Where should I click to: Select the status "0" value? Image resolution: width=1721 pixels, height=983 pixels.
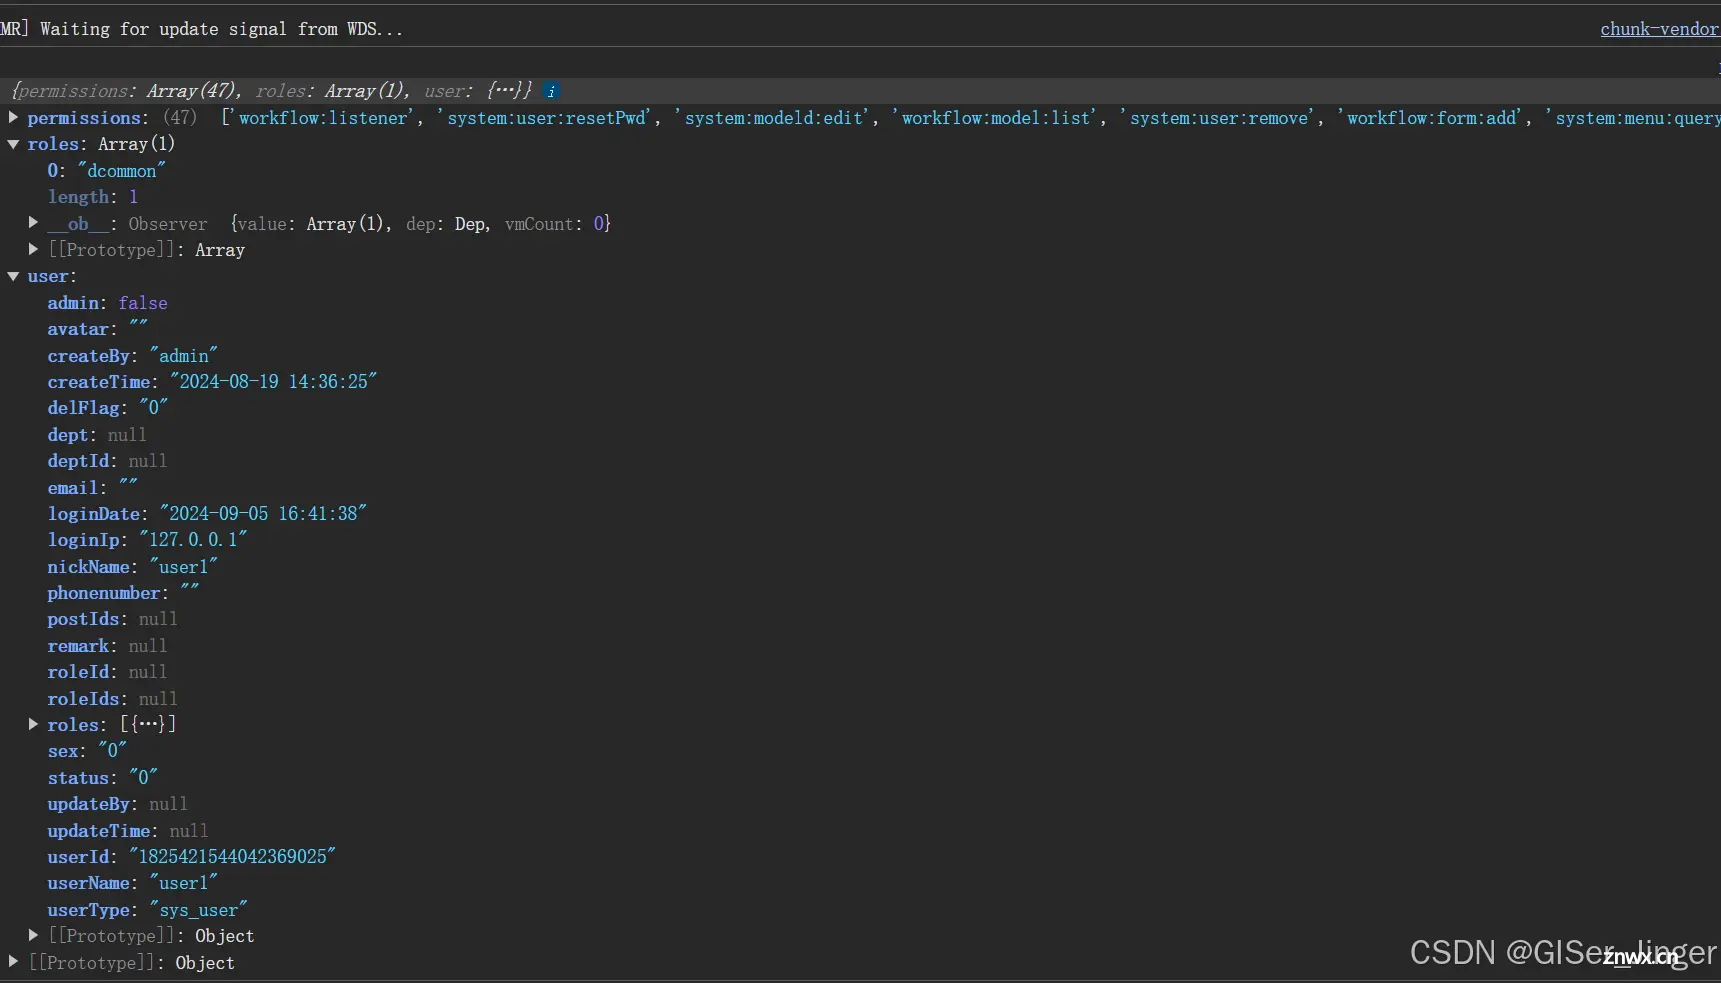tap(143, 778)
